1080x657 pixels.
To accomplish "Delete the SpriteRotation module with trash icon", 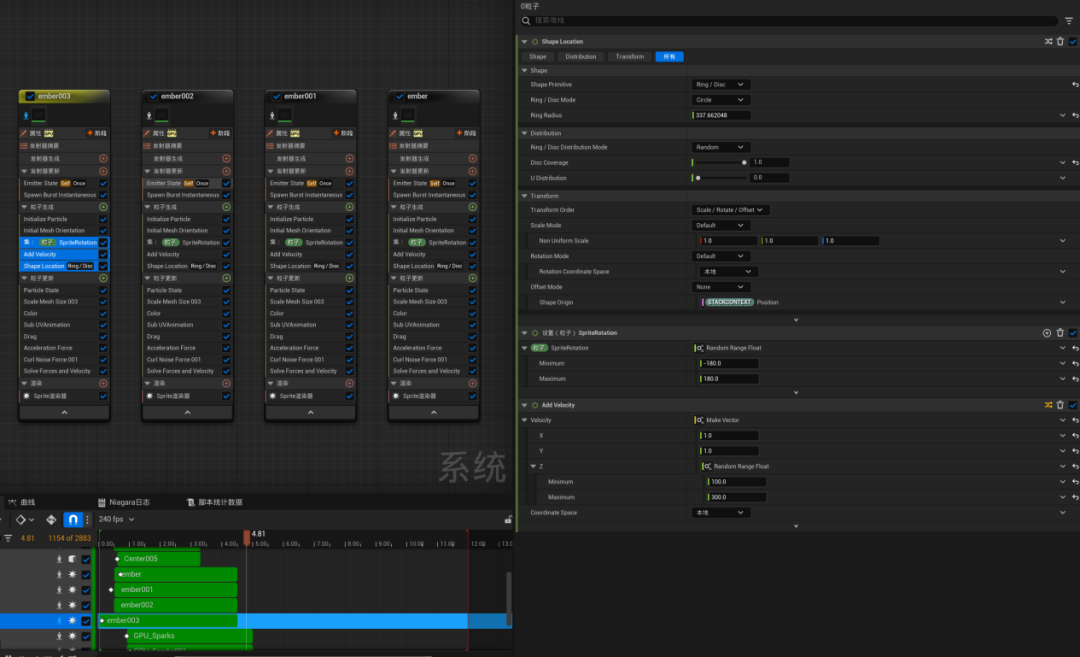I will 1061,333.
